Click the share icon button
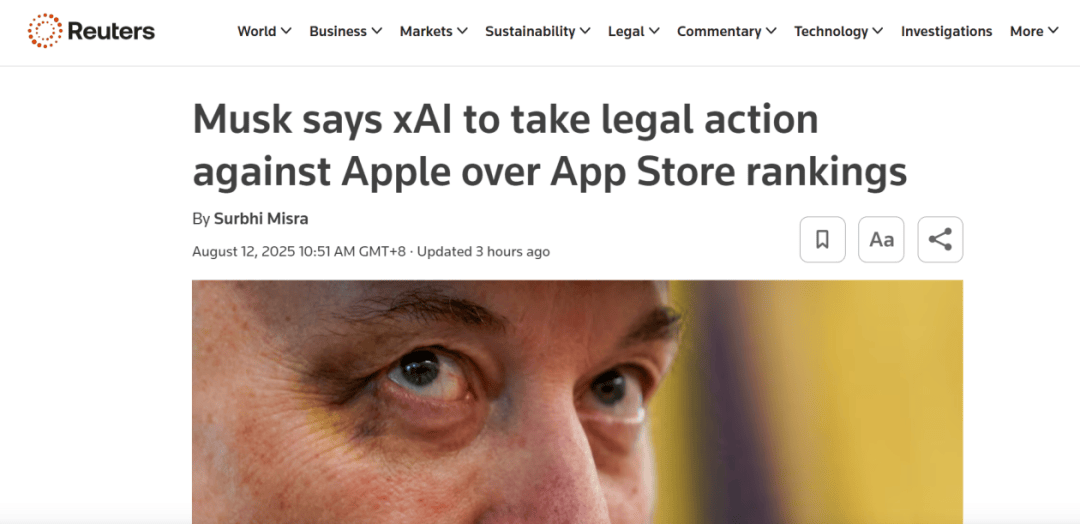 [940, 240]
